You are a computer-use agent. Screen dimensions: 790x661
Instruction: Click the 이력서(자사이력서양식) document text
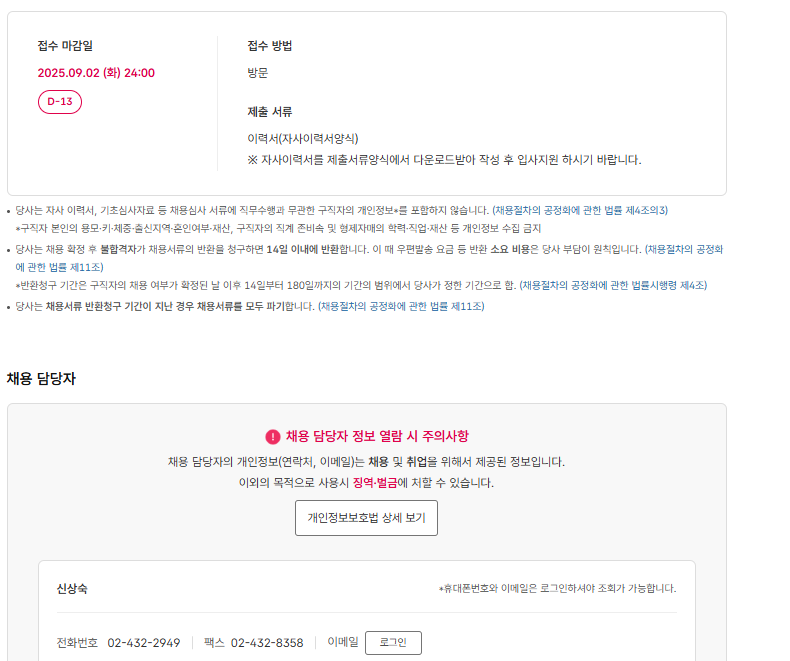(x=303, y=139)
